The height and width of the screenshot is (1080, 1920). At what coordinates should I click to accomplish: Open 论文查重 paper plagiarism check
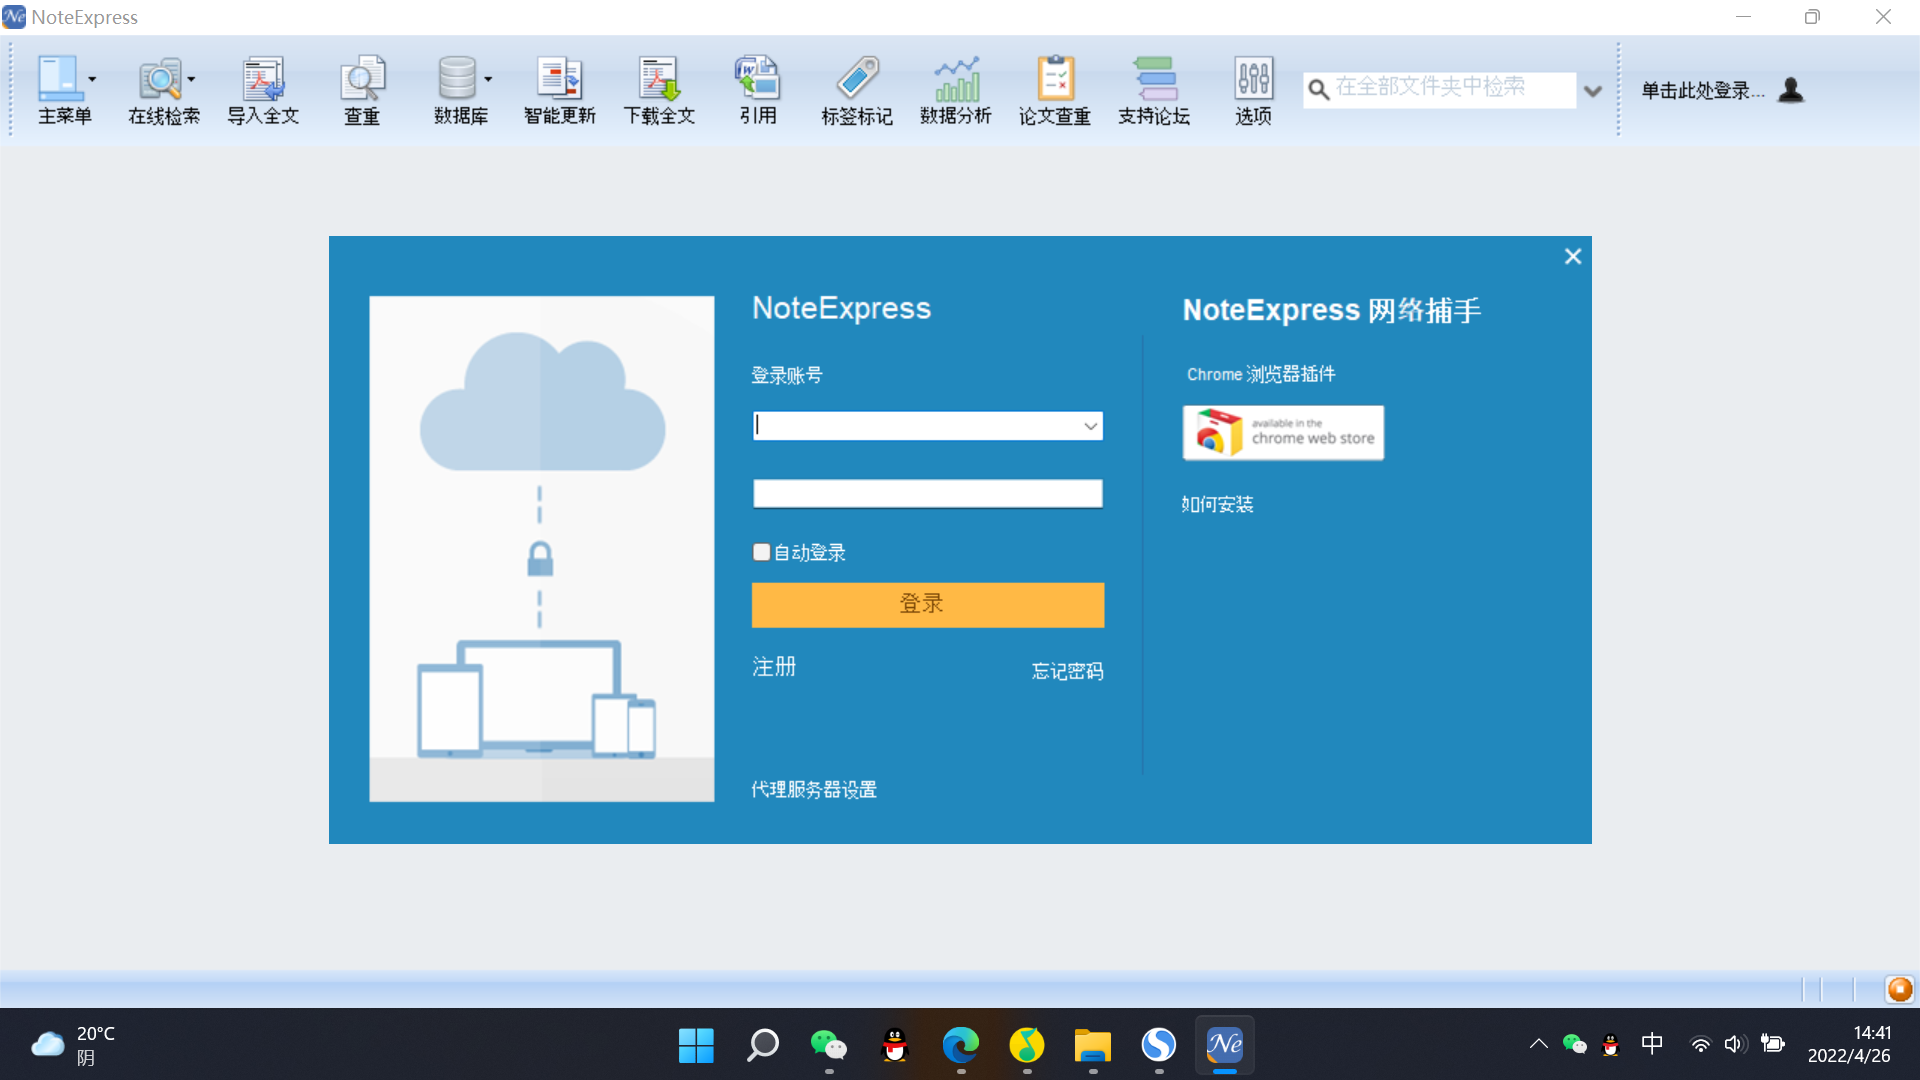1055,91
